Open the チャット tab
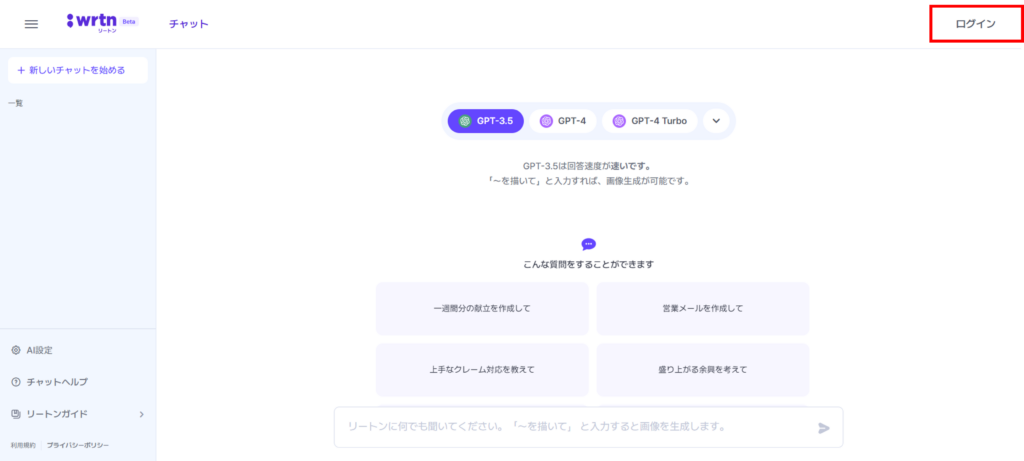 (189, 24)
